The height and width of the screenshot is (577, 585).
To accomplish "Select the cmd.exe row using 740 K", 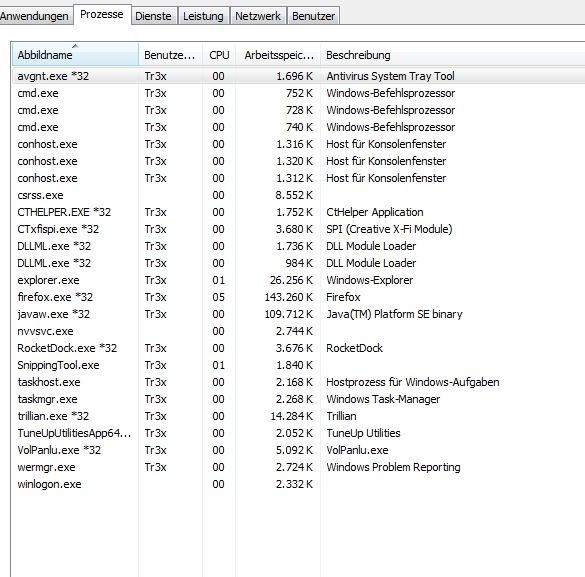I will (x=298, y=127).
